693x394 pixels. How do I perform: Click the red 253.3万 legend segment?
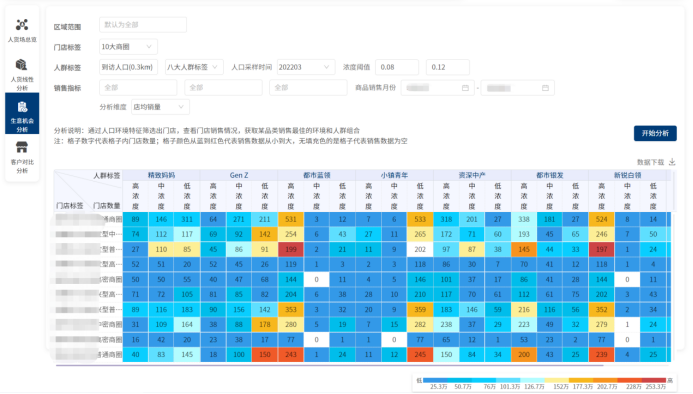pos(654,380)
